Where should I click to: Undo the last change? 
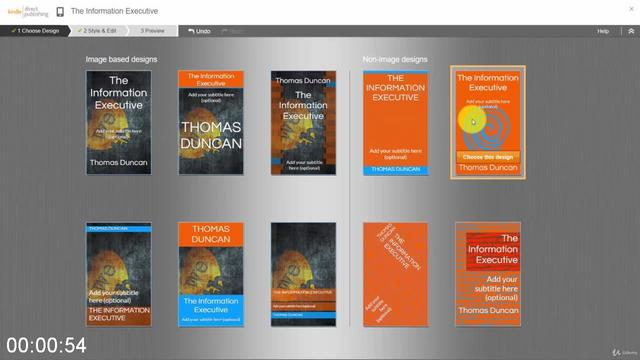(199, 31)
